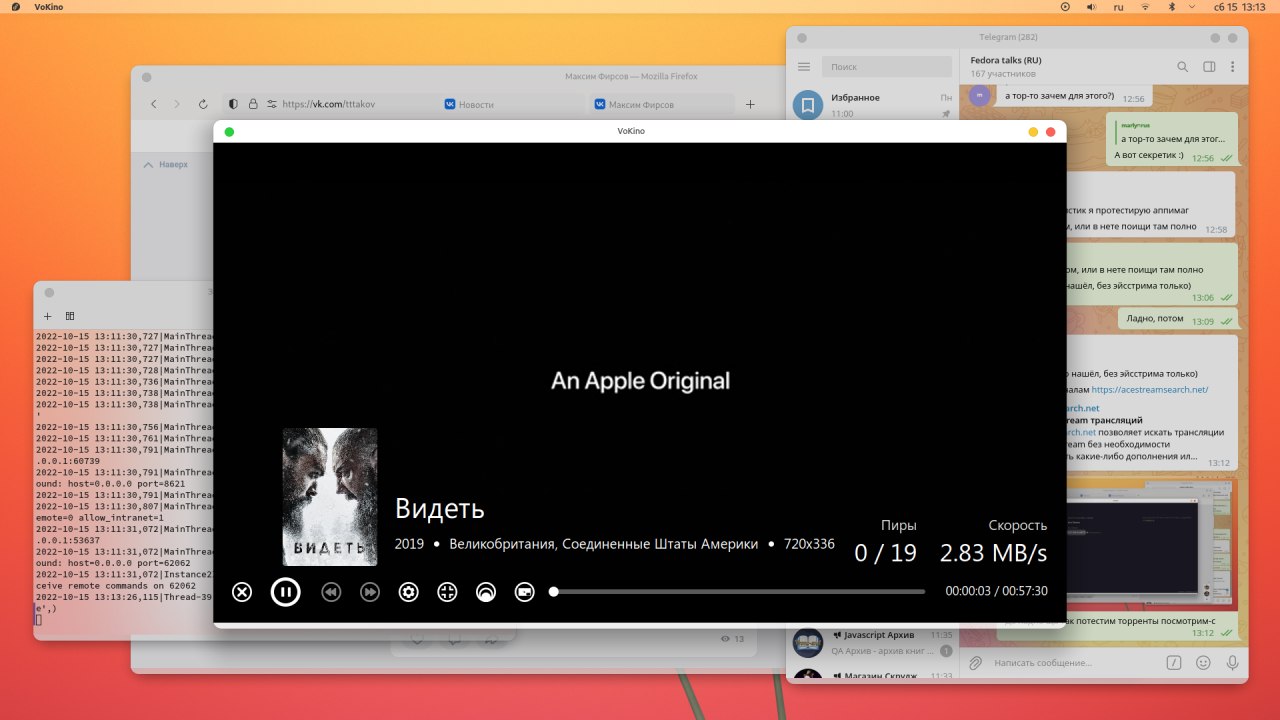Toggle Telegram right info sidebar panel
Viewport: 1280px width, 720px height.
point(1209,67)
